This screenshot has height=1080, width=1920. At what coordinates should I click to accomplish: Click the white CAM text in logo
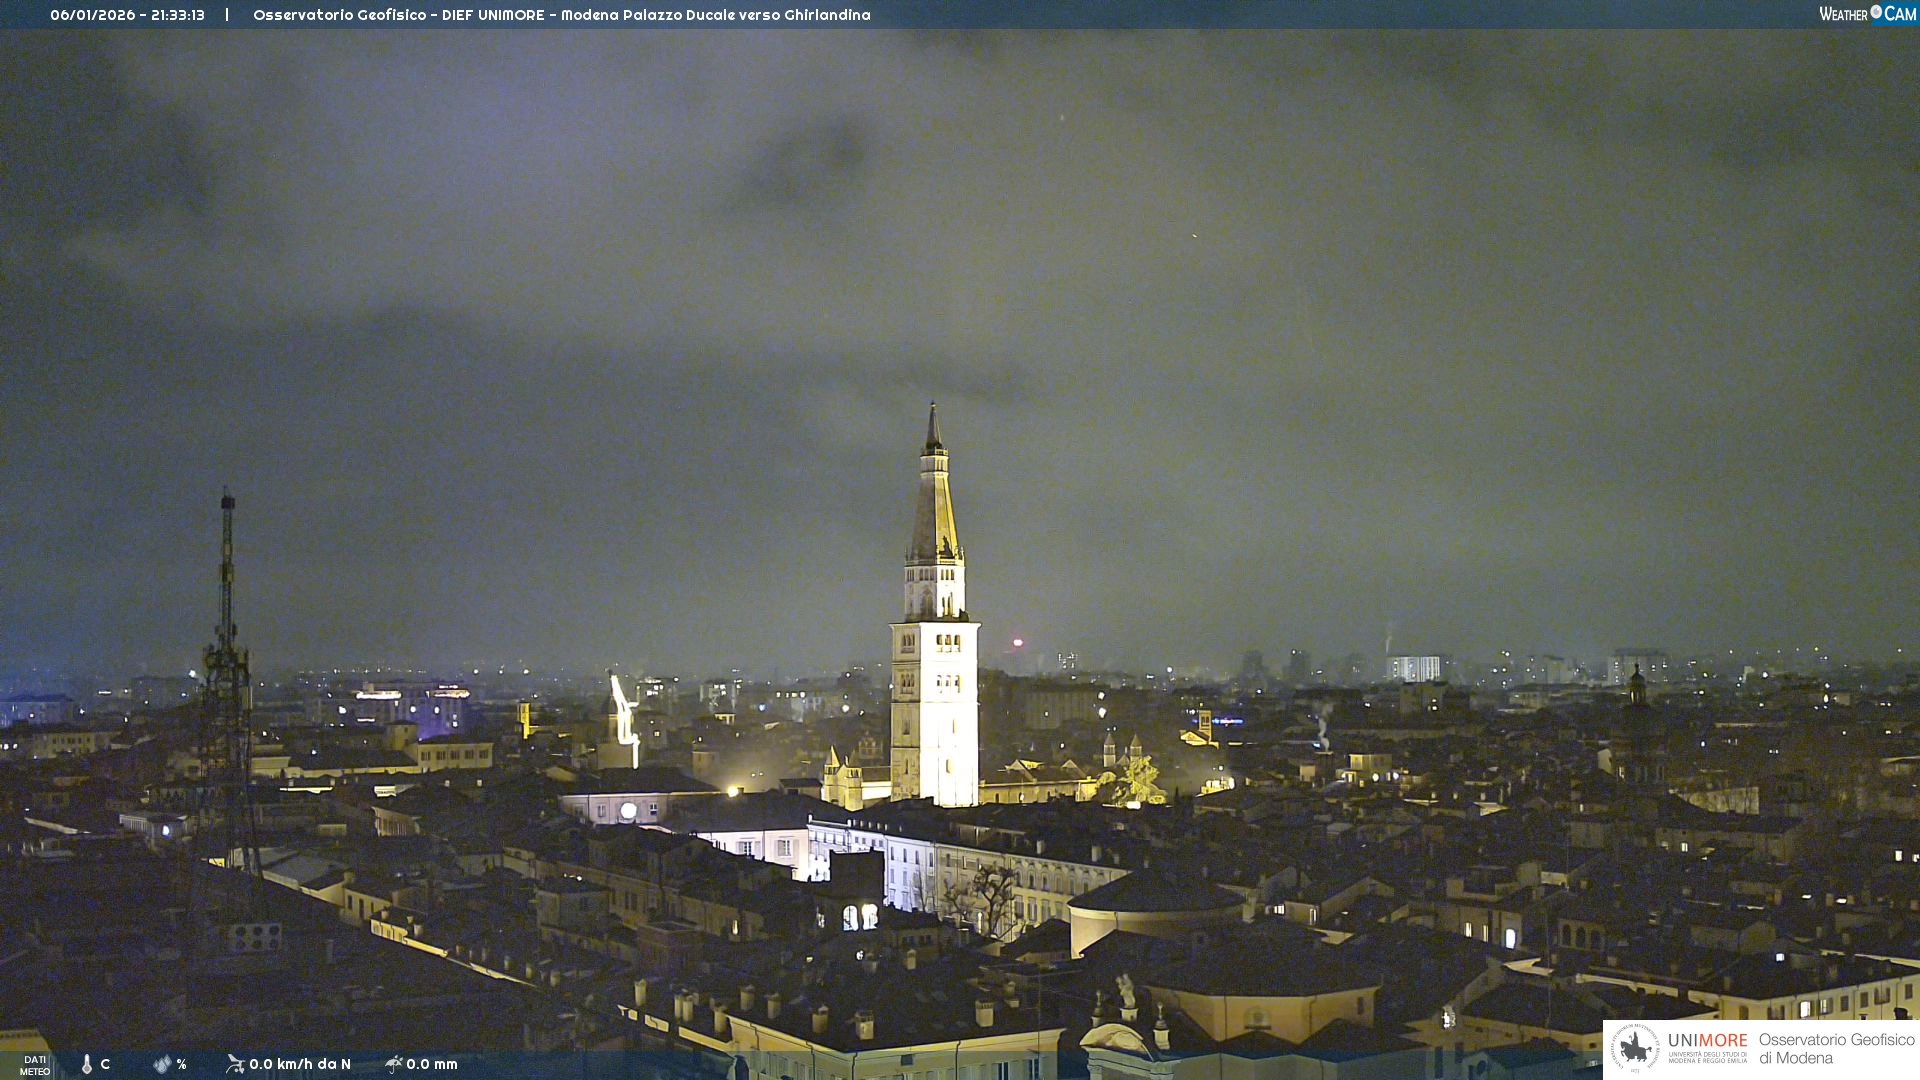coord(1900,14)
